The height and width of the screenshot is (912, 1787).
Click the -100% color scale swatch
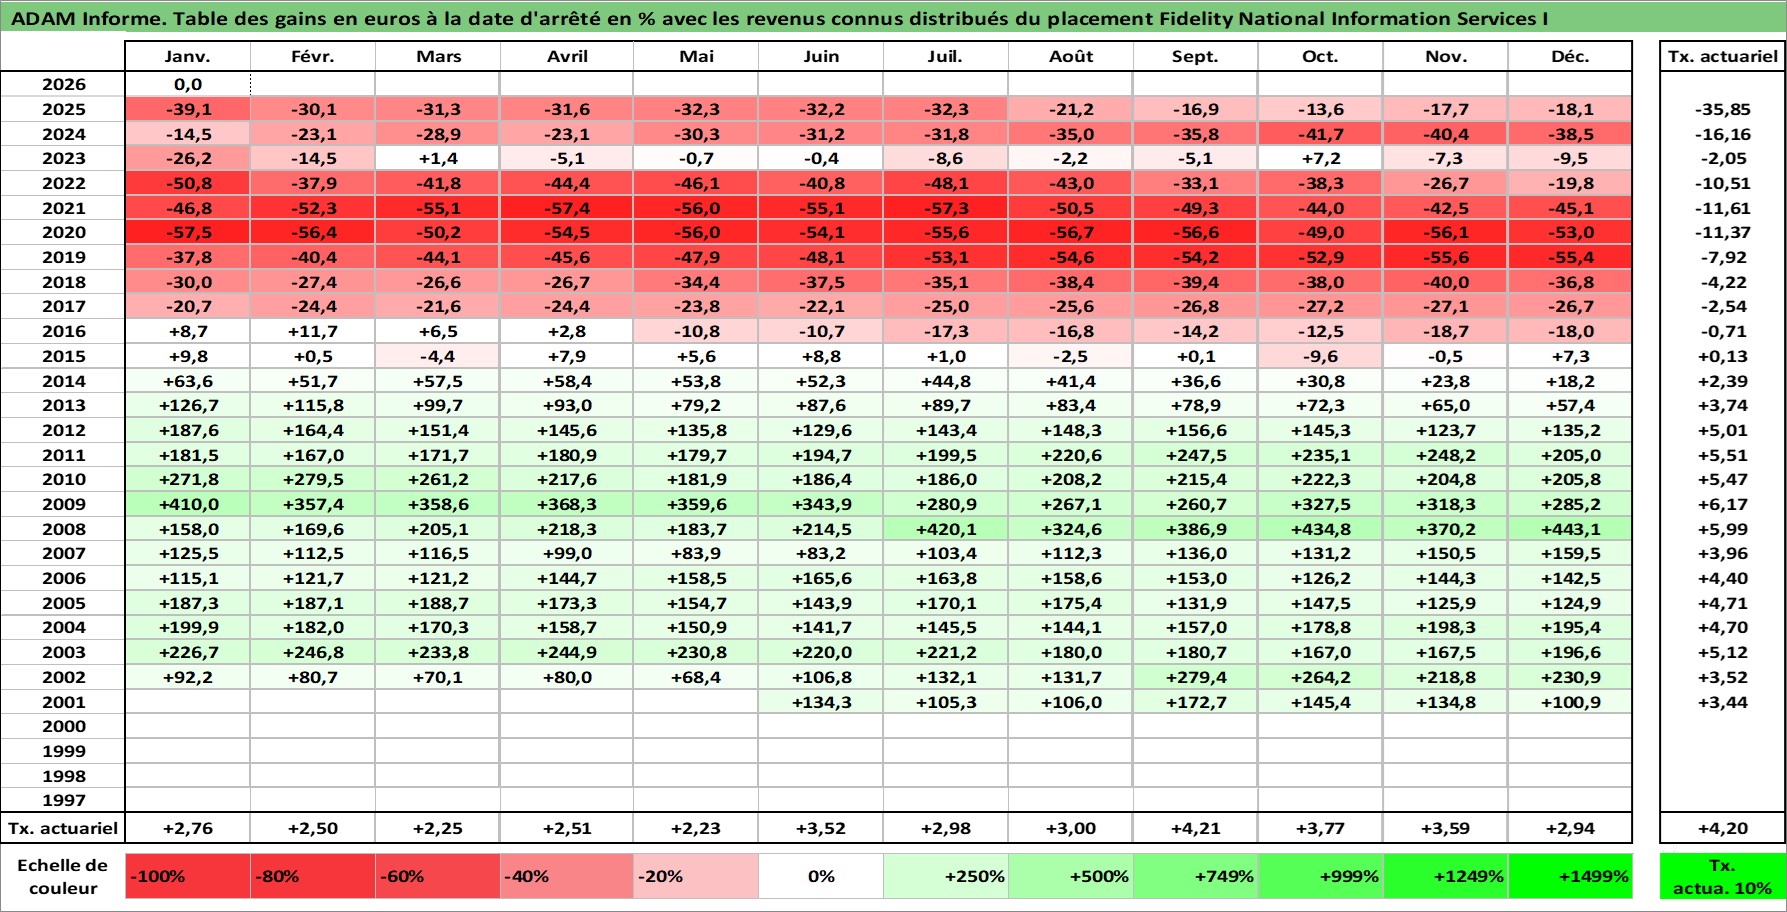pyautogui.click(x=187, y=876)
